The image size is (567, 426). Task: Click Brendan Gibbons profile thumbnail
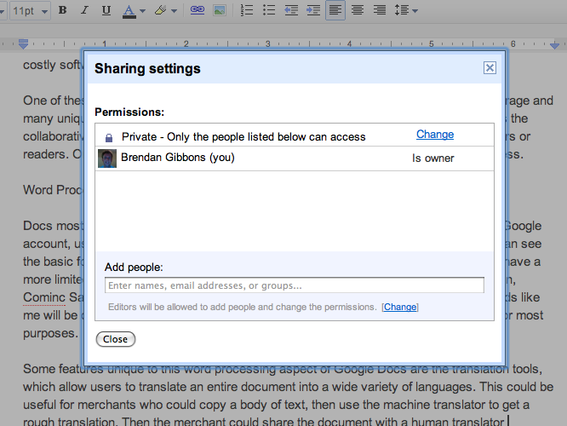click(107, 158)
